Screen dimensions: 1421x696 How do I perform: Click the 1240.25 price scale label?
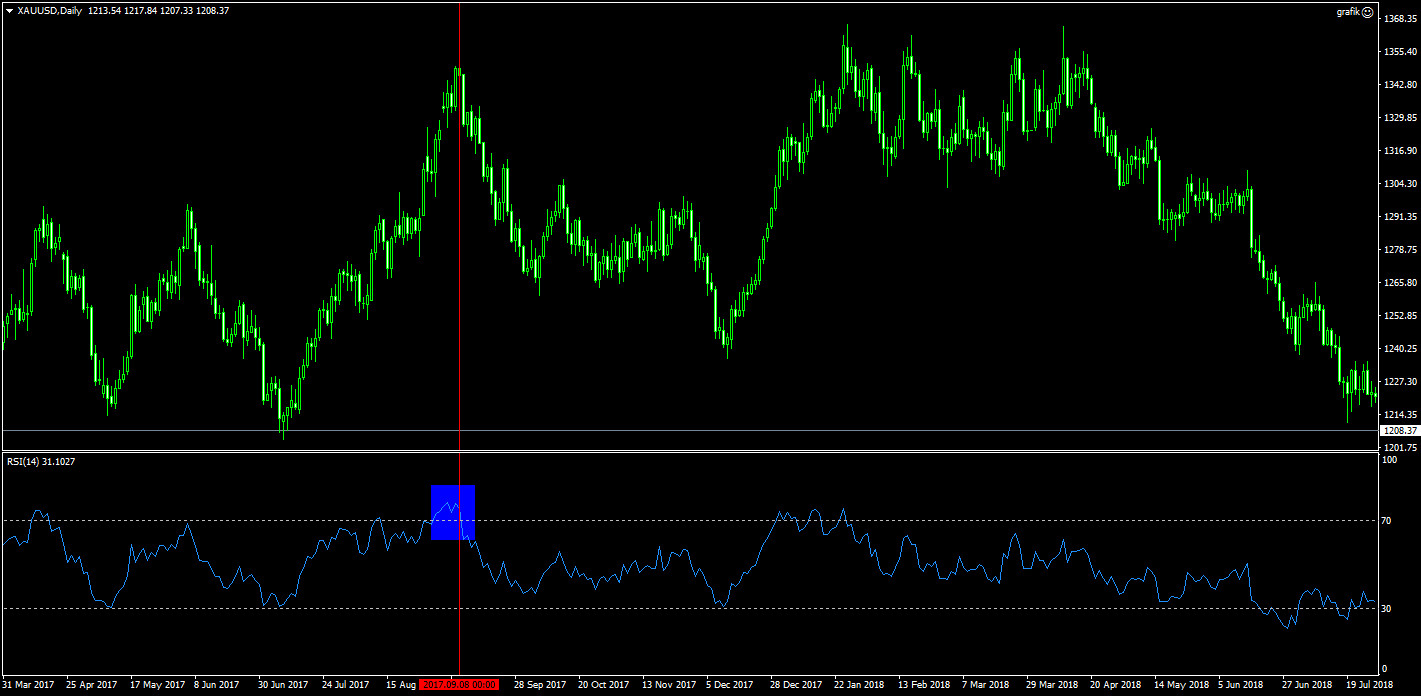[1400, 349]
